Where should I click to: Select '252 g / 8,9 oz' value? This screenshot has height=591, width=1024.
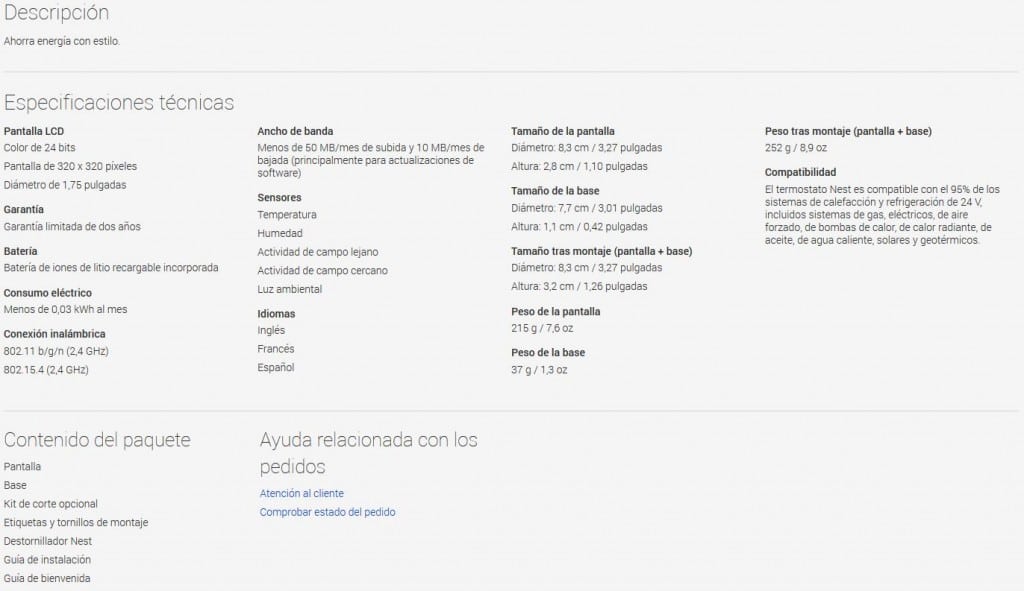click(x=796, y=148)
